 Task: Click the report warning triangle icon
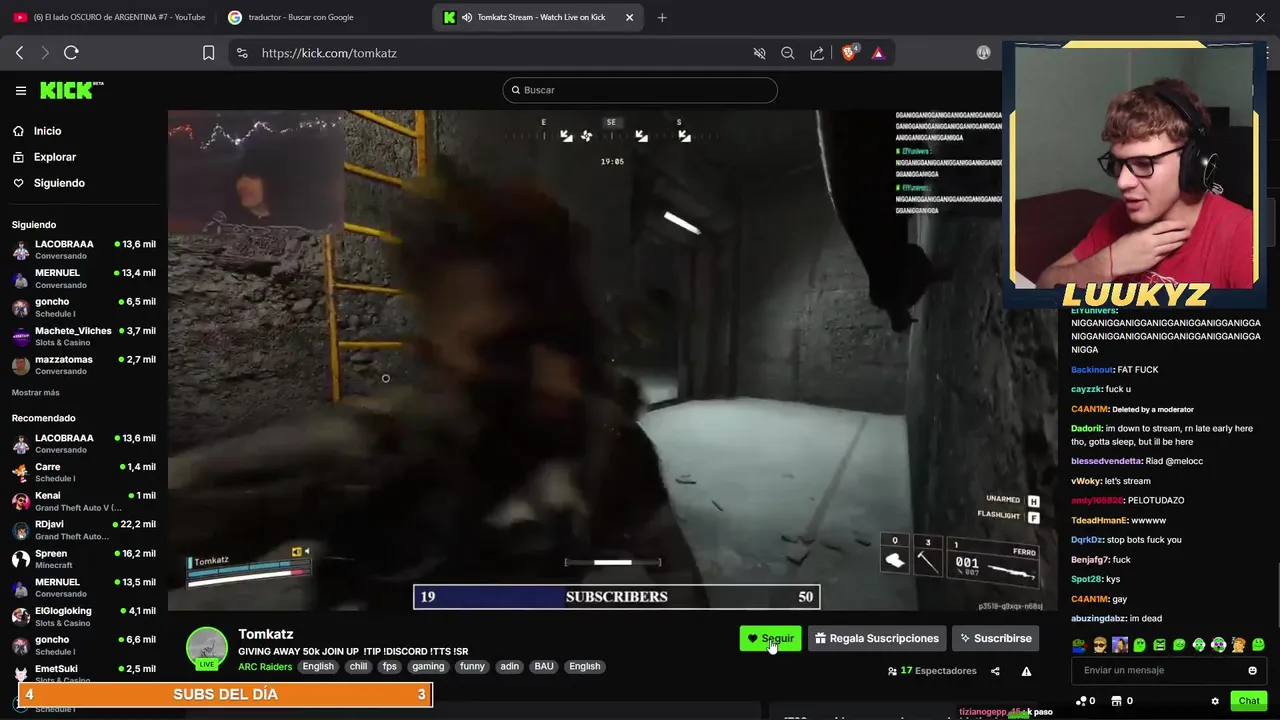1026,671
